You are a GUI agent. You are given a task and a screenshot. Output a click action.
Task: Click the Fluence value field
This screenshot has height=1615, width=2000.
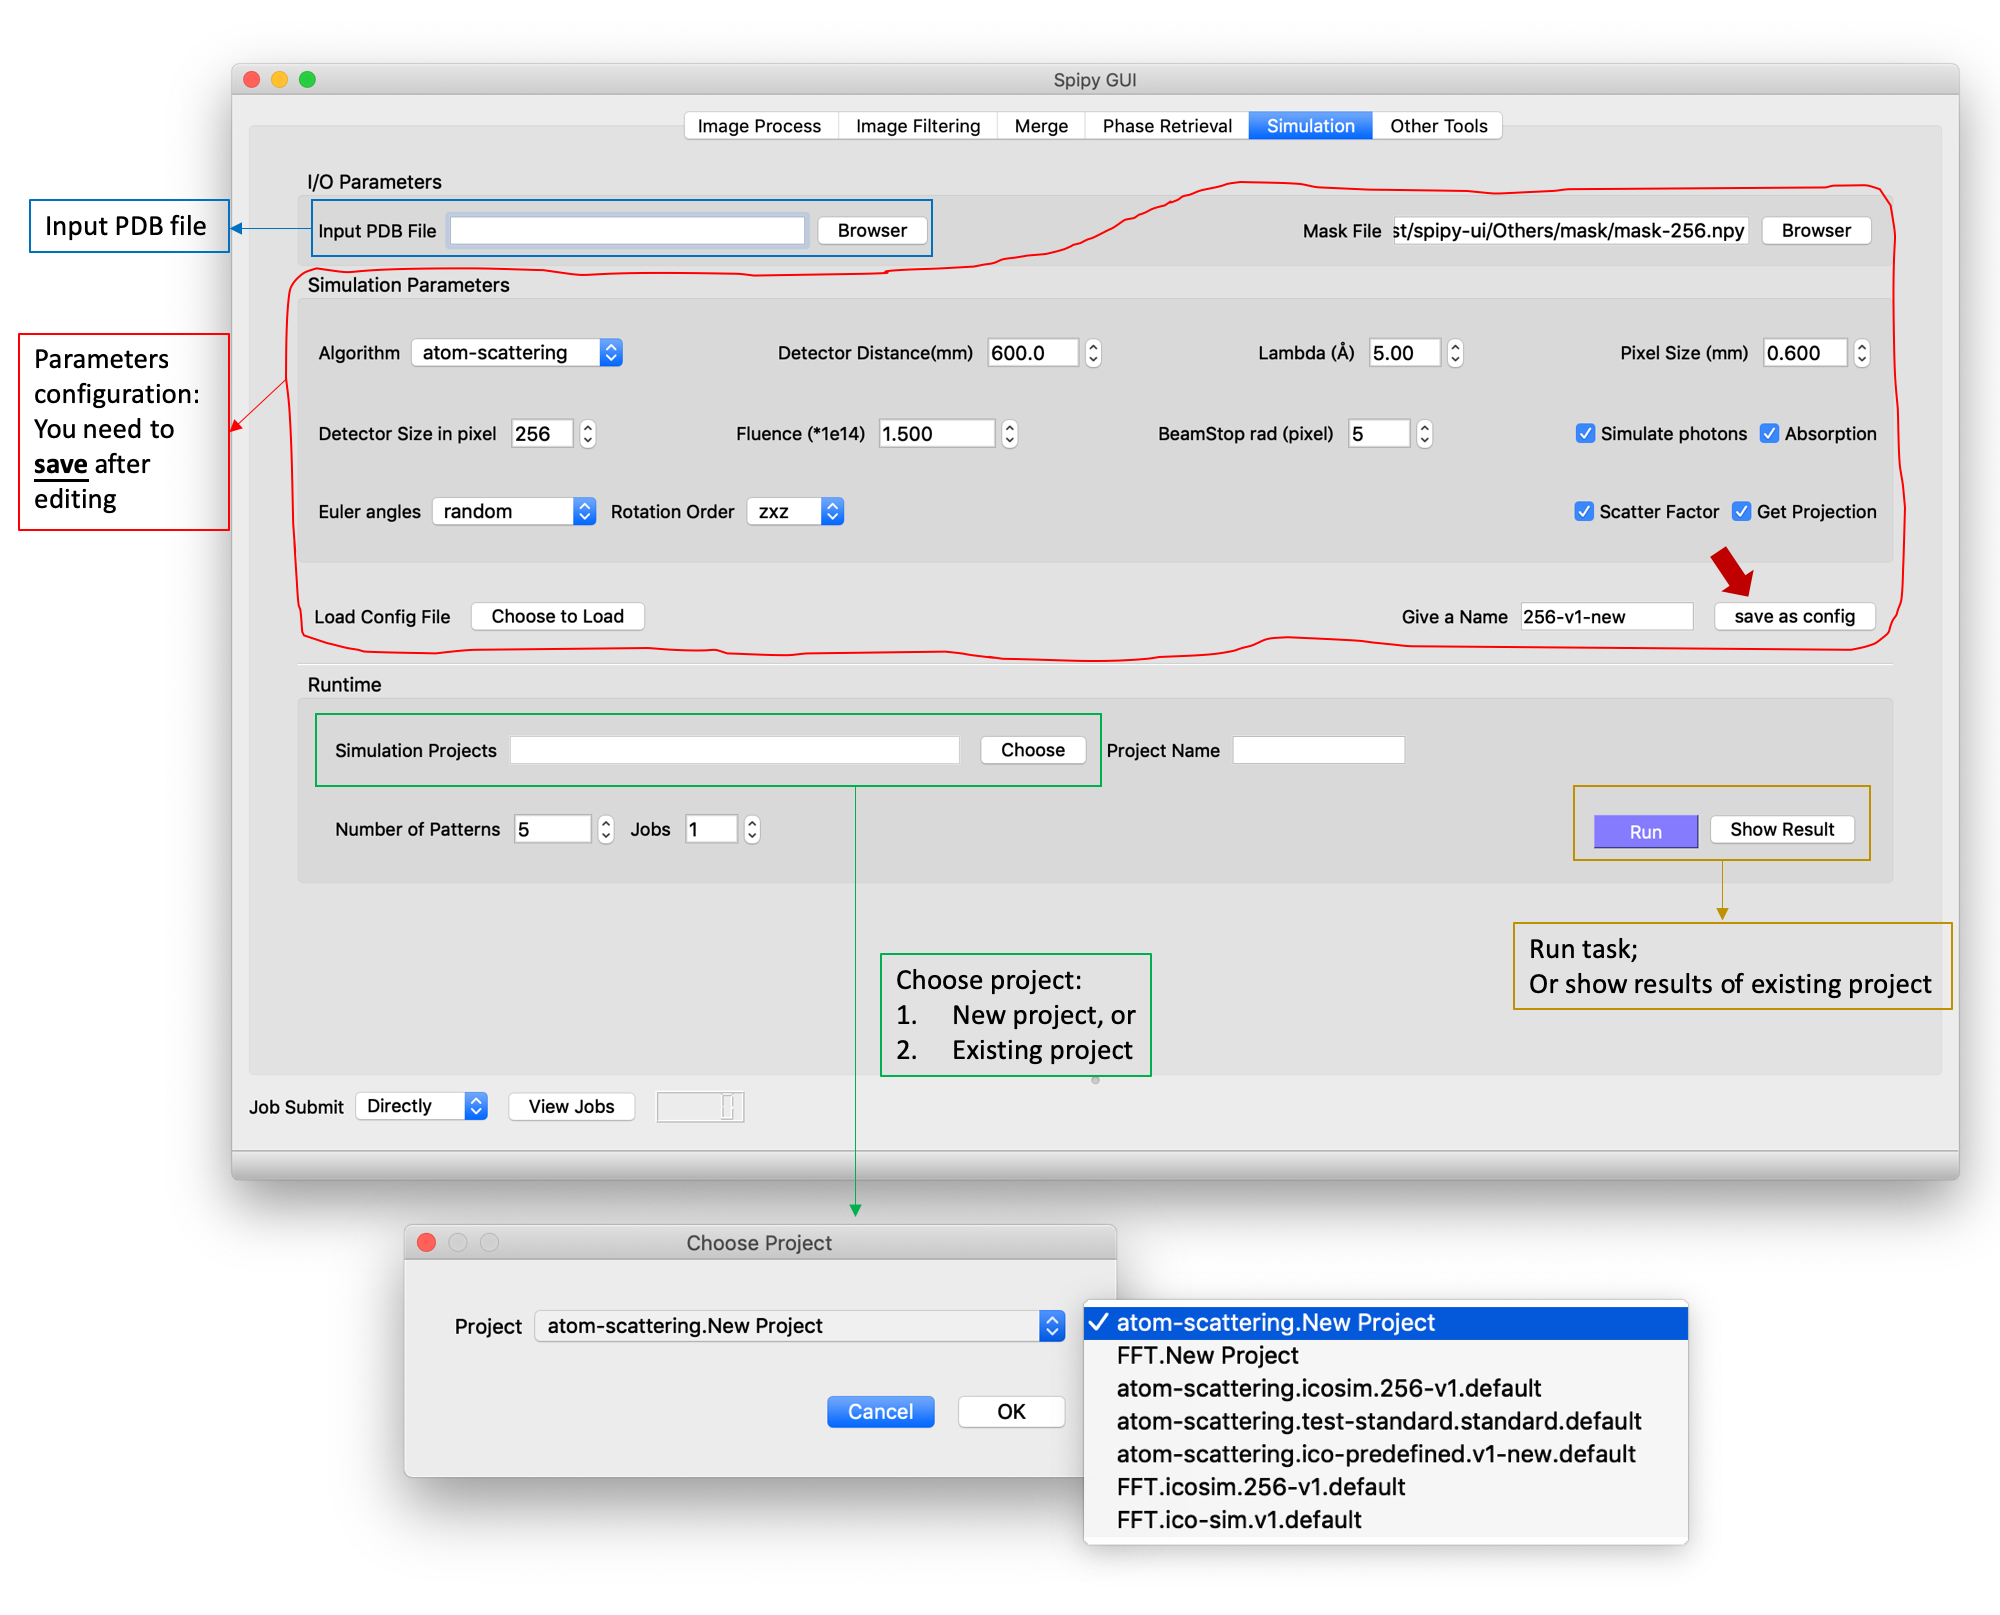(x=937, y=433)
